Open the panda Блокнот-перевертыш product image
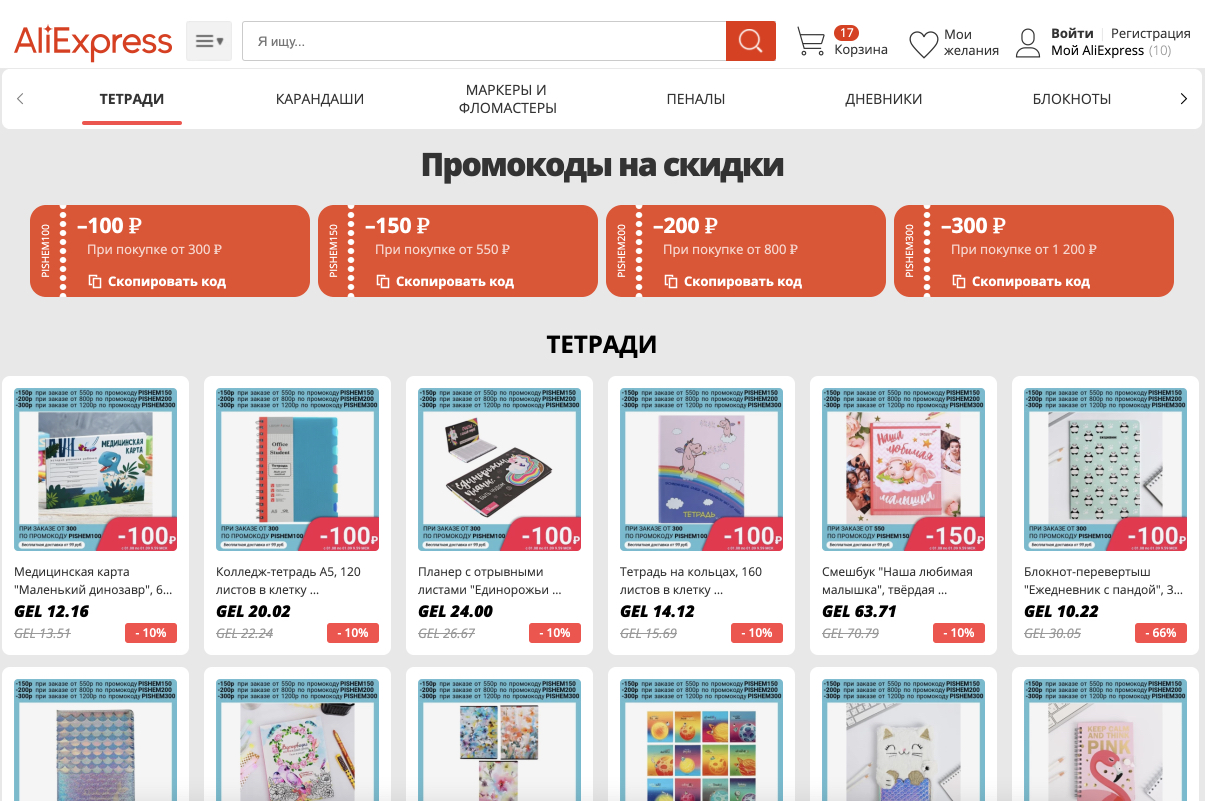 tap(1106, 468)
